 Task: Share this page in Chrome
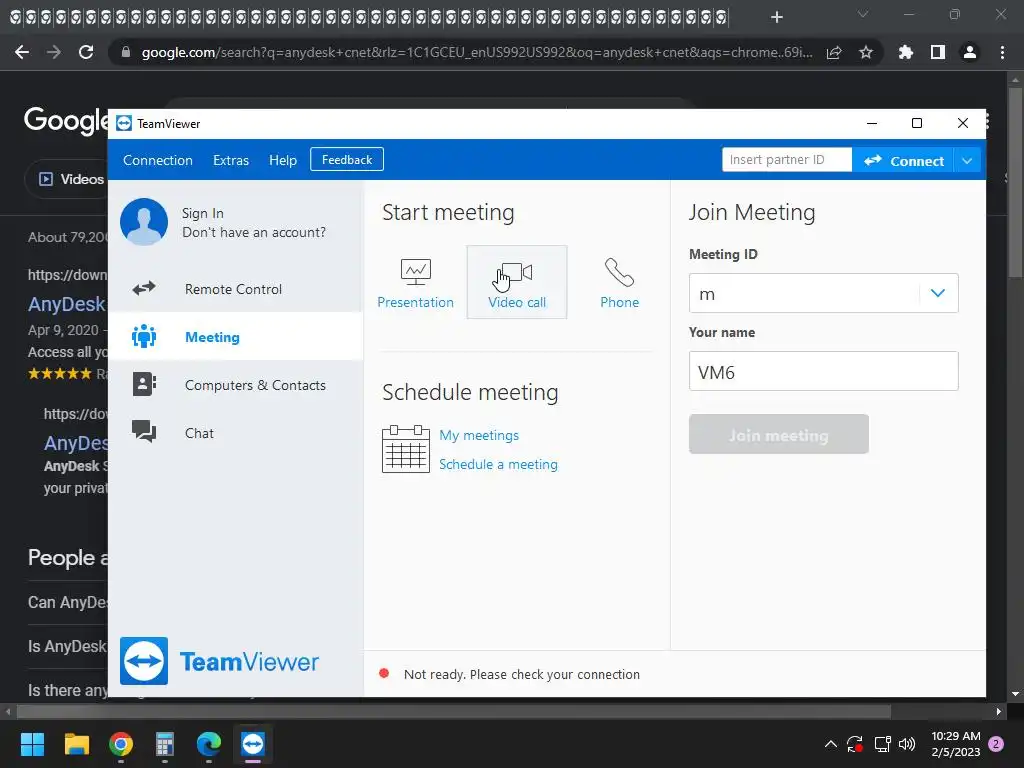tap(834, 52)
